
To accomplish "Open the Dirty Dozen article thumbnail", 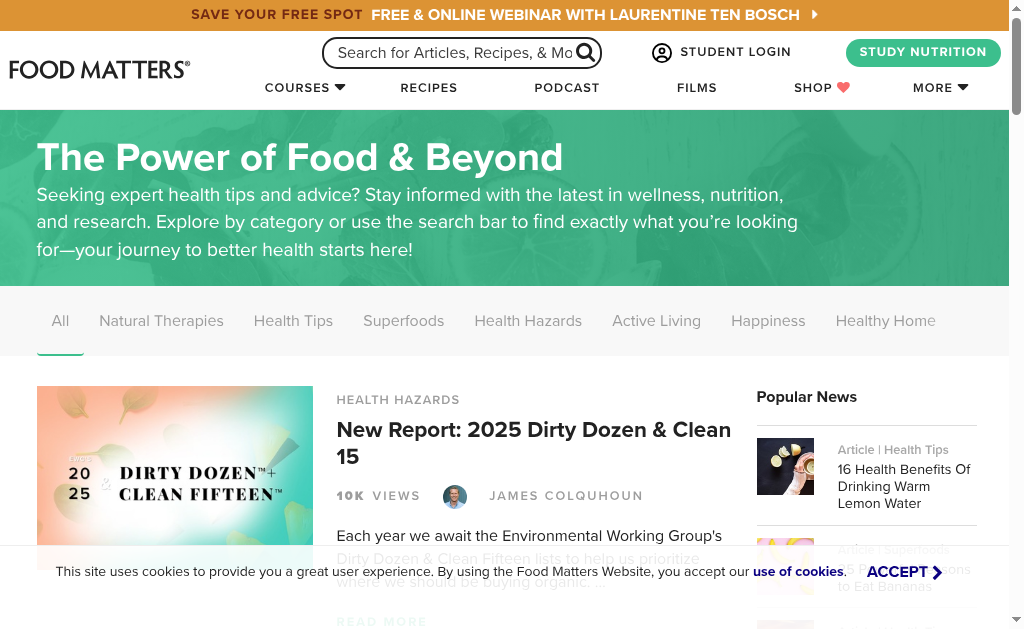I will (x=175, y=477).
